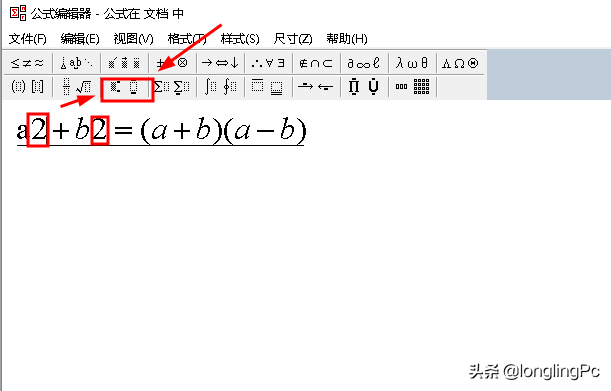Screen dimensions: 611x391
Task: Open subscript and superscript templates palette
Action: click(x=124, y=87)
